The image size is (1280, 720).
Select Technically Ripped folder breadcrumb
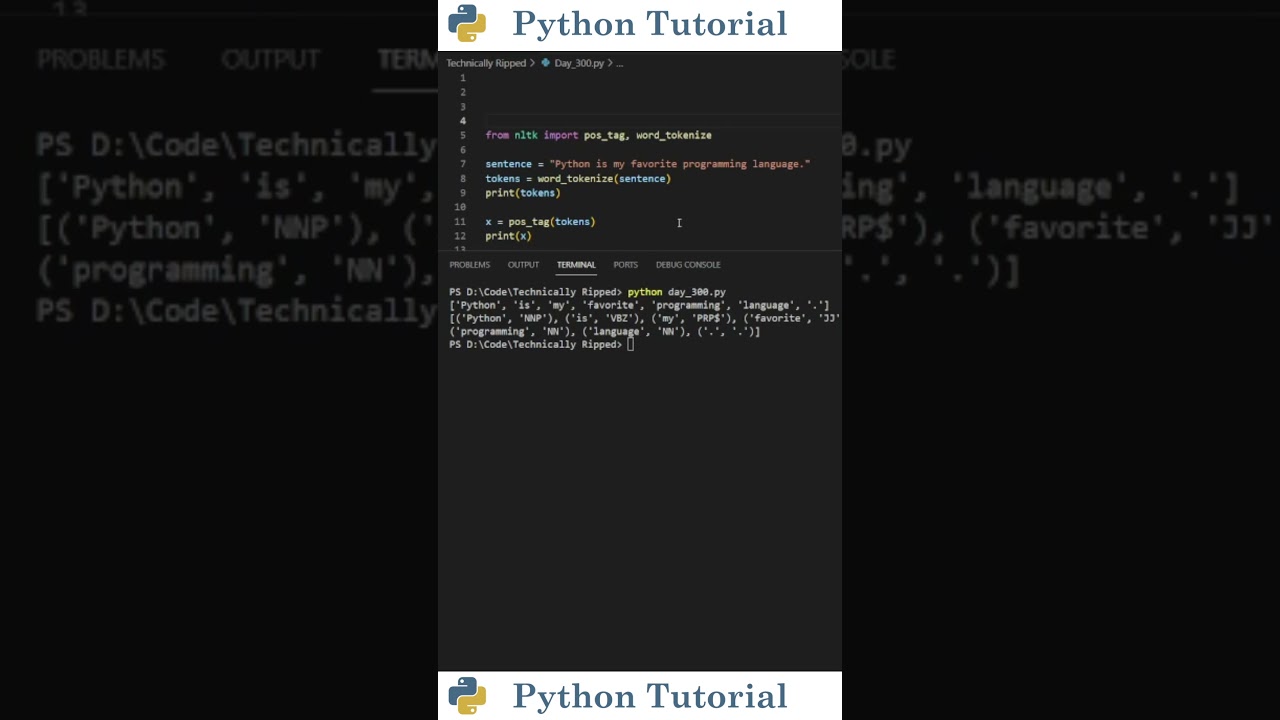point(486,63)
